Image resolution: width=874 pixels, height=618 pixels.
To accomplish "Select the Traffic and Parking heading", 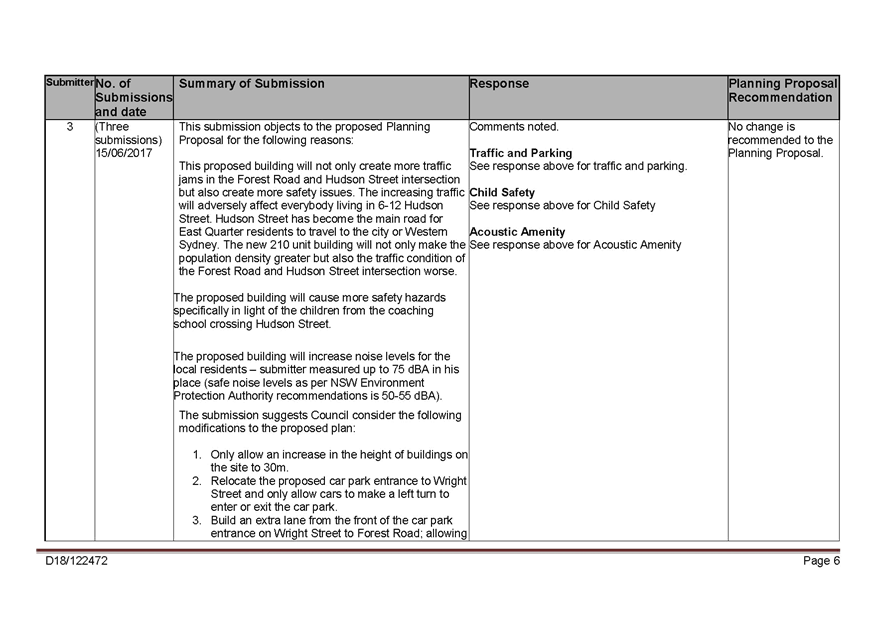I will pos(520,153).
